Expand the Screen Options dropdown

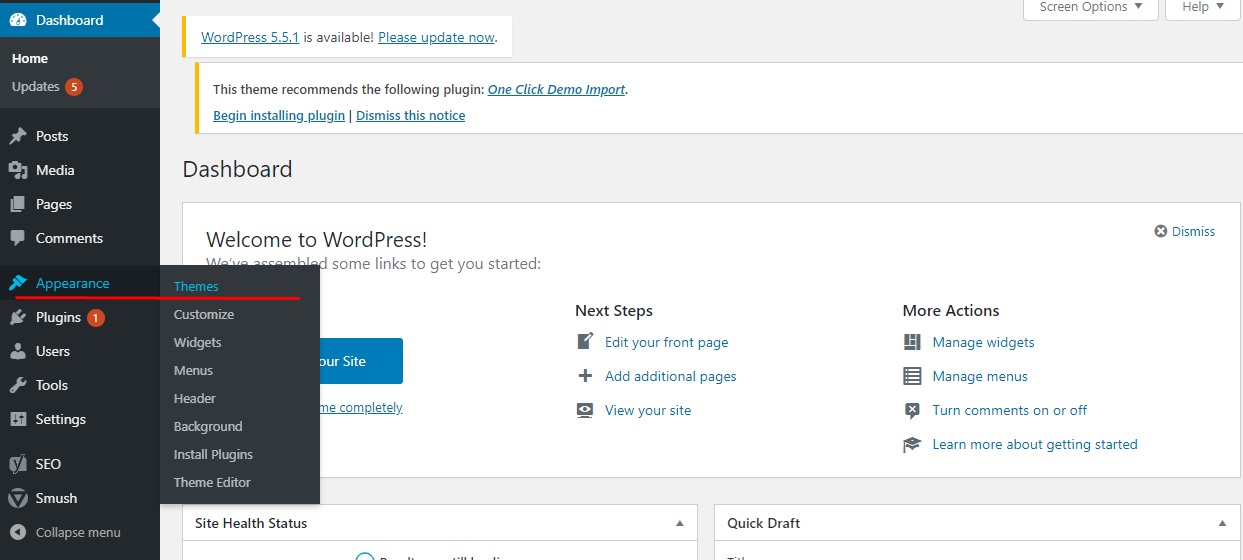pos(1090,7)
